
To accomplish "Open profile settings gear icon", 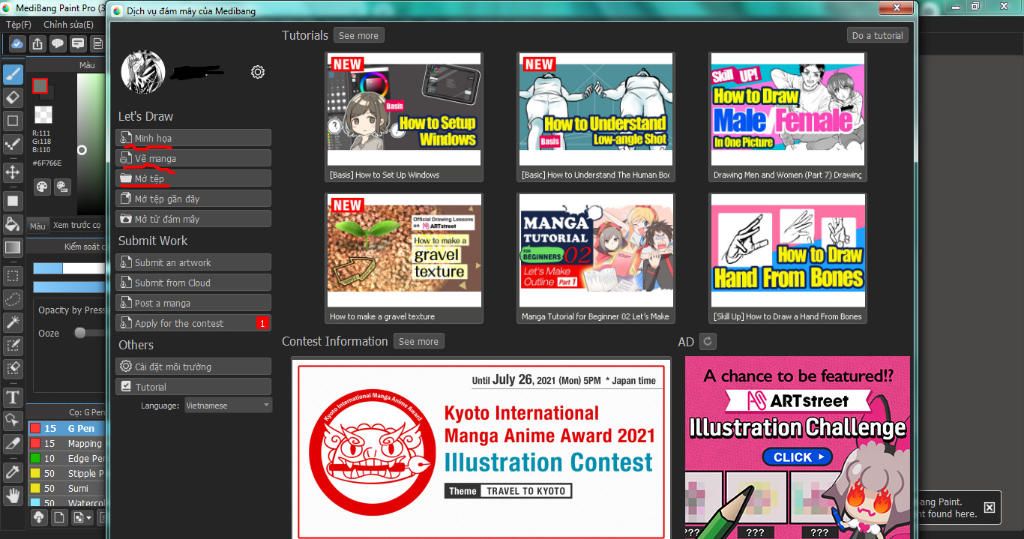I will (x=258, y=72).
